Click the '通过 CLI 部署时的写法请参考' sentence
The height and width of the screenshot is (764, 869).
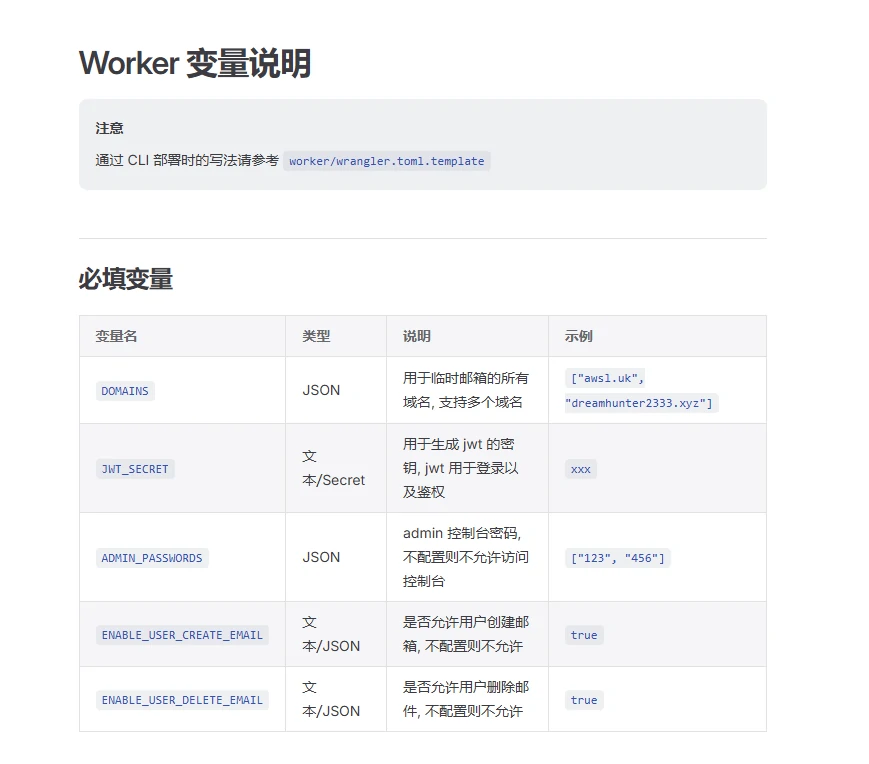(187, 161)
